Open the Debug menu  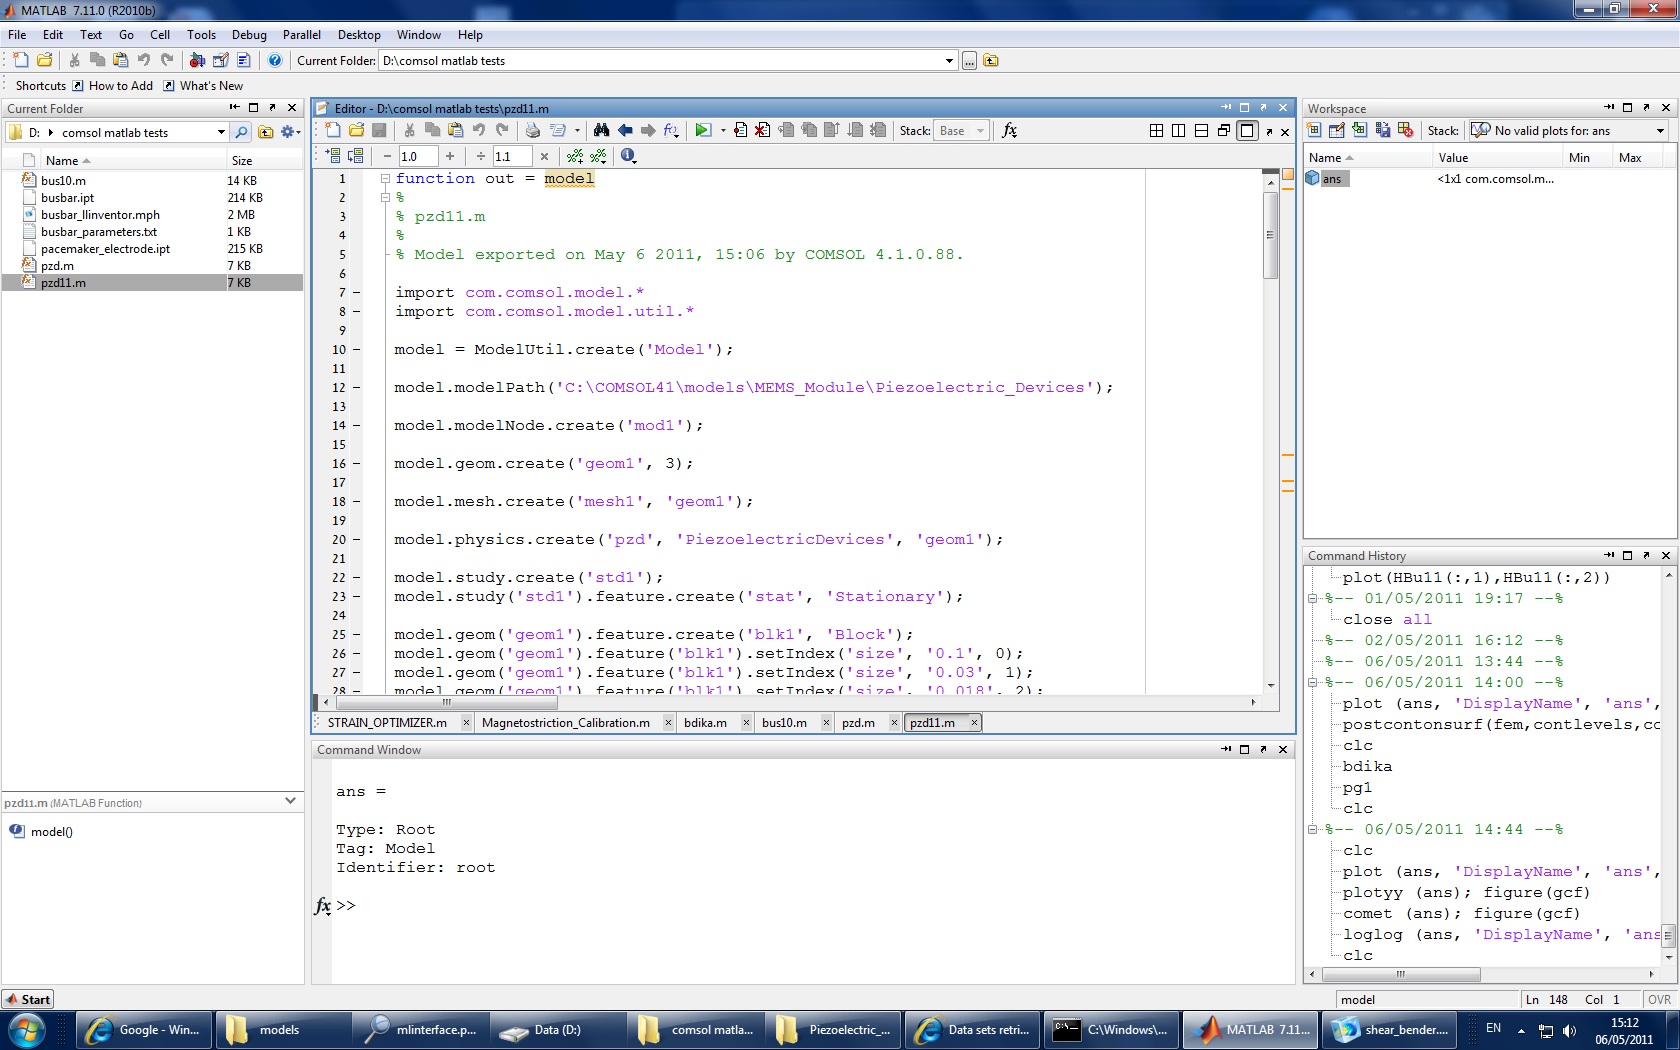click(249, 35)
